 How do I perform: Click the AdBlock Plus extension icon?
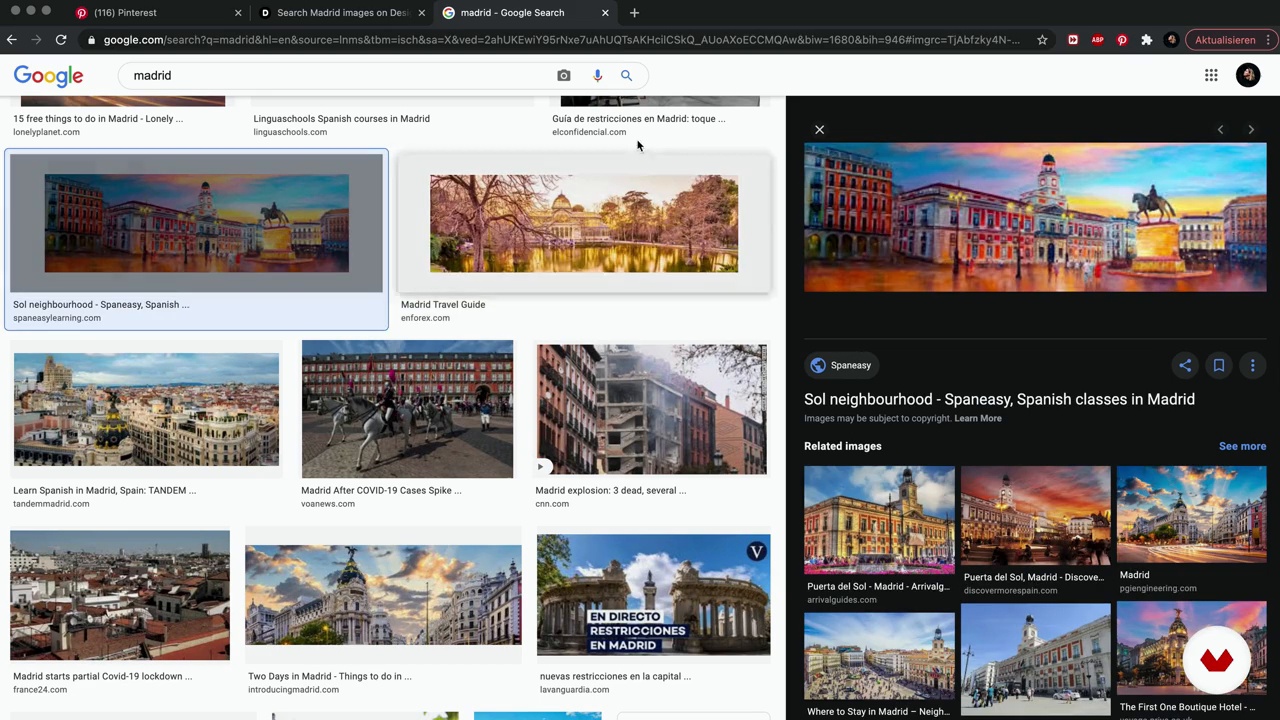1097,40
